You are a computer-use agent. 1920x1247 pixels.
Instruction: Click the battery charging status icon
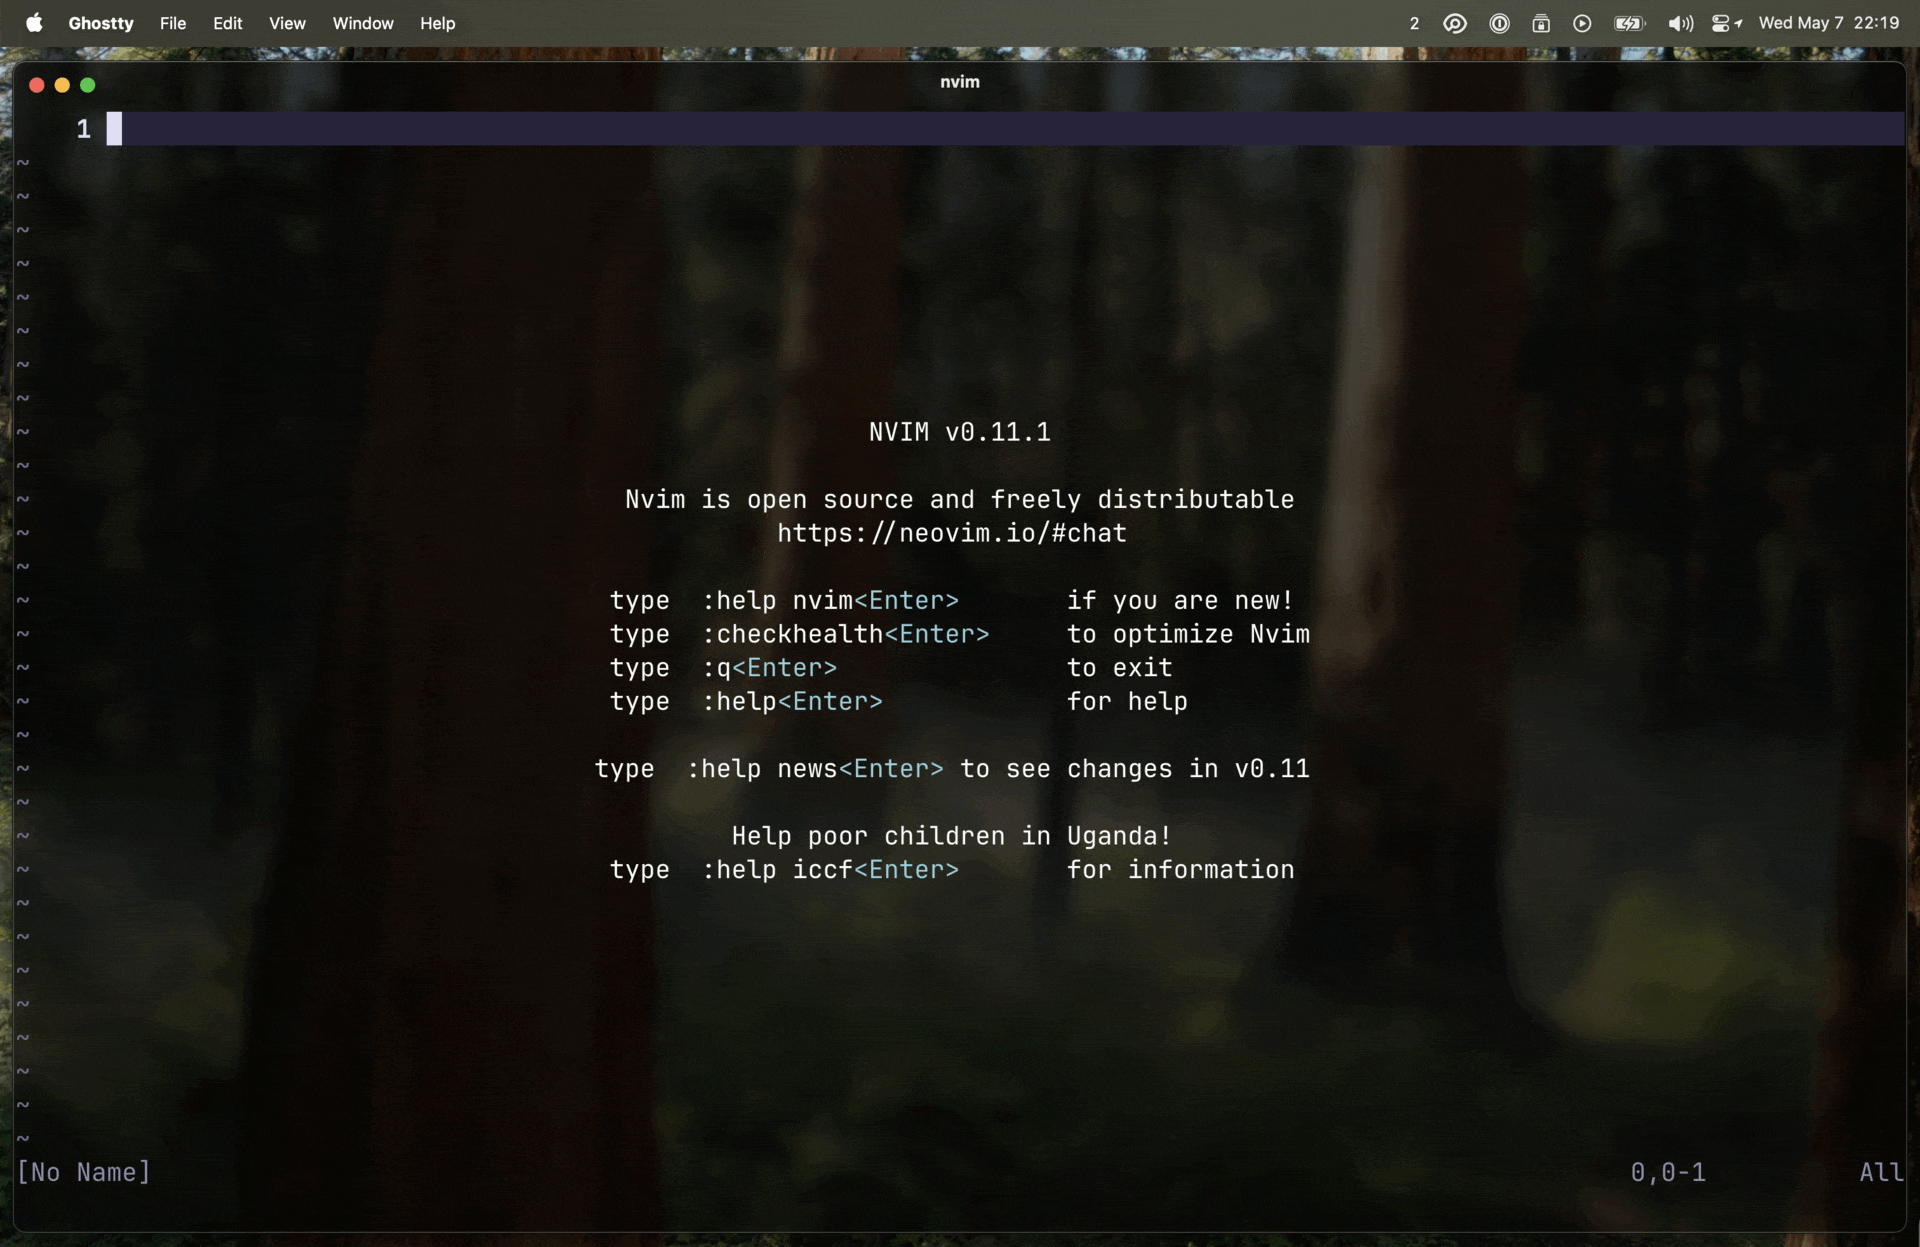click(x=1629, y=23)
